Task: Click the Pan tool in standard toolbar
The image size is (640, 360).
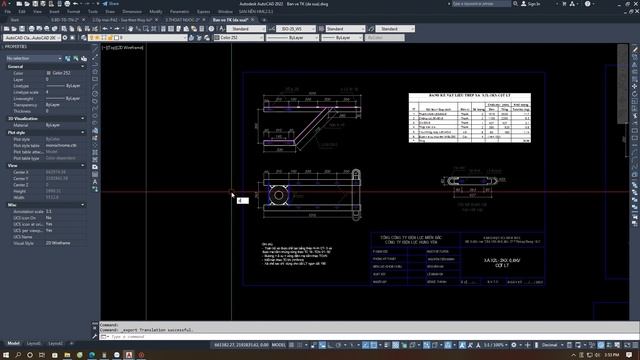Action: [131, 29]
